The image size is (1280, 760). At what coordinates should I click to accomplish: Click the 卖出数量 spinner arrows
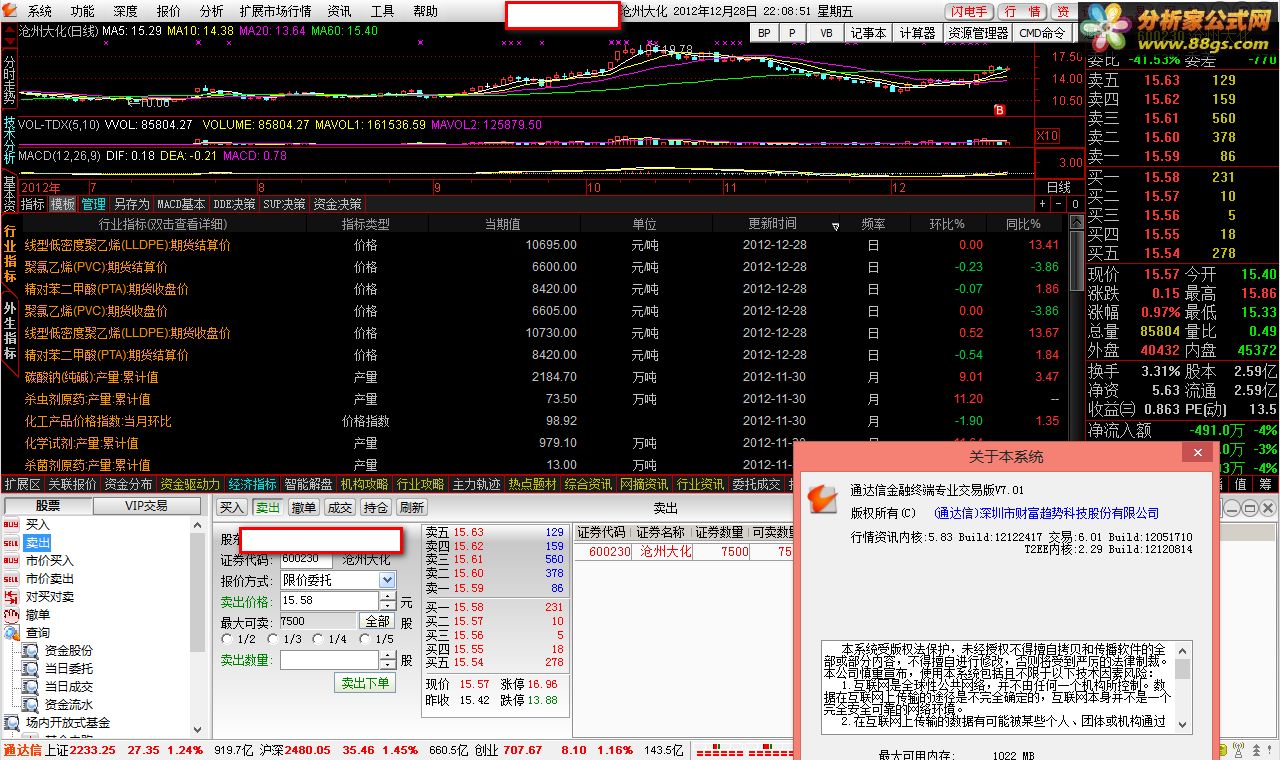point(387,660)
